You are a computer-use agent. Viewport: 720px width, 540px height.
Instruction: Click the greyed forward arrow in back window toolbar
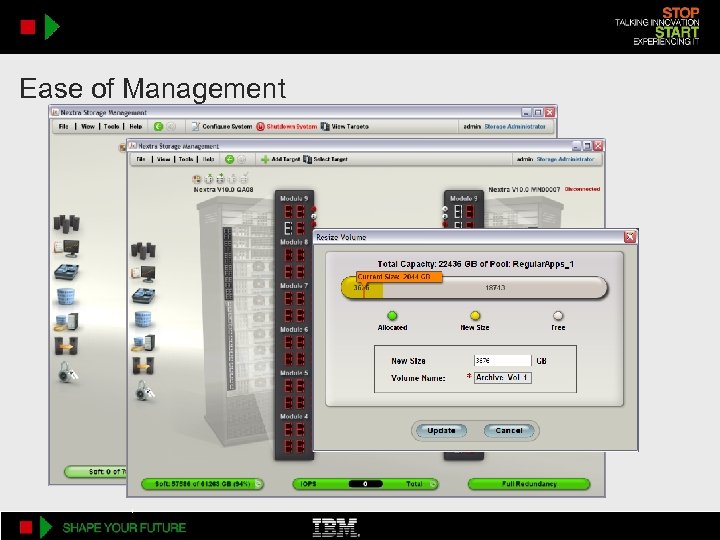coord(170,126)
